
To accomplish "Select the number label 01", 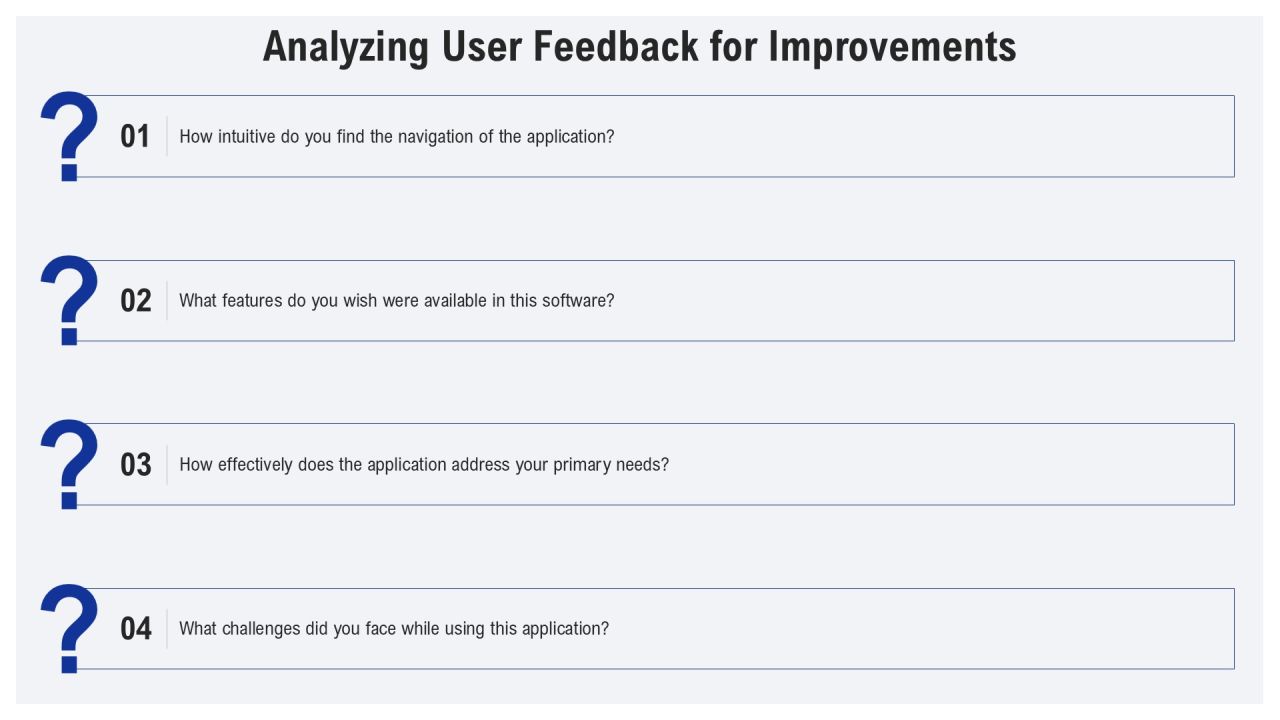I will pyautogui.click(x=135, y=137).
